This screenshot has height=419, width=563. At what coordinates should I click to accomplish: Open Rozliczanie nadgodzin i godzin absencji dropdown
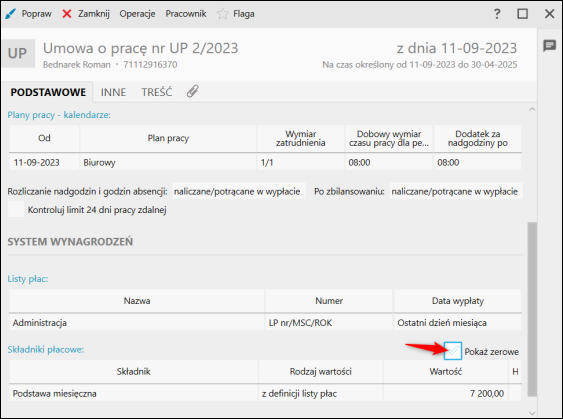pos(239,191)
